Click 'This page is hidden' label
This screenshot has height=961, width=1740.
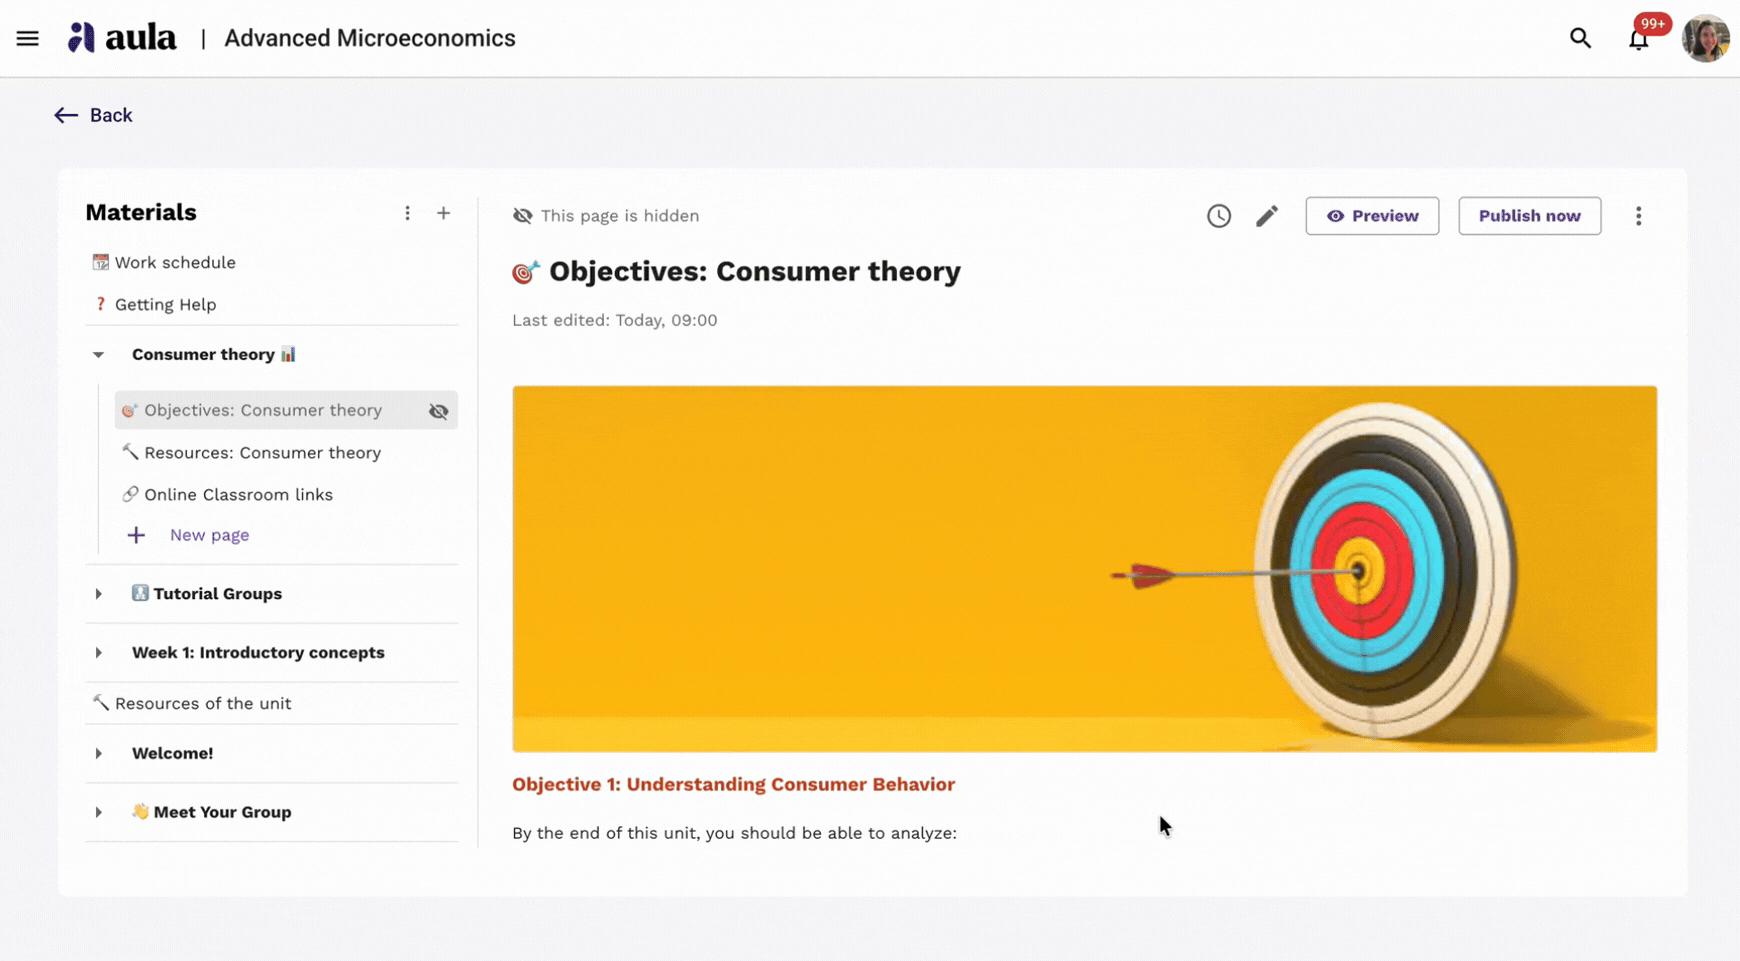pos(620,216)
